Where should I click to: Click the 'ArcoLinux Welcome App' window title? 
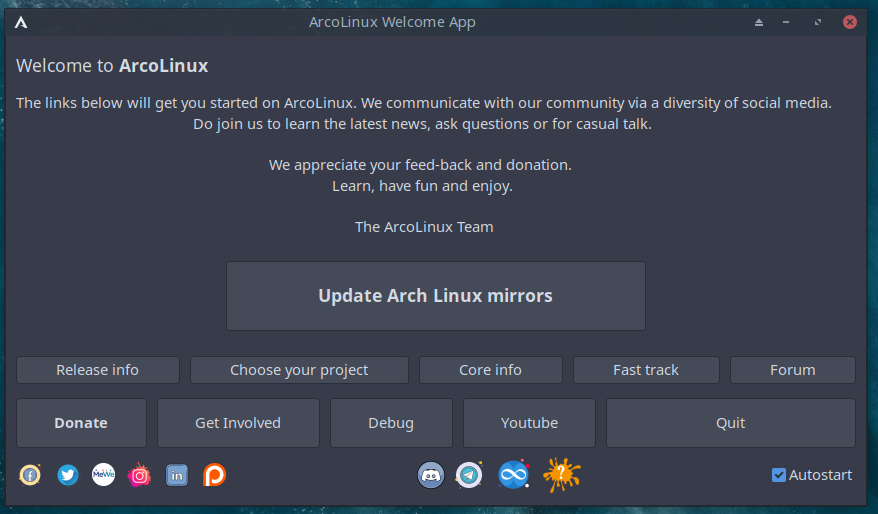pyautogui.click(x=392, y=22)
